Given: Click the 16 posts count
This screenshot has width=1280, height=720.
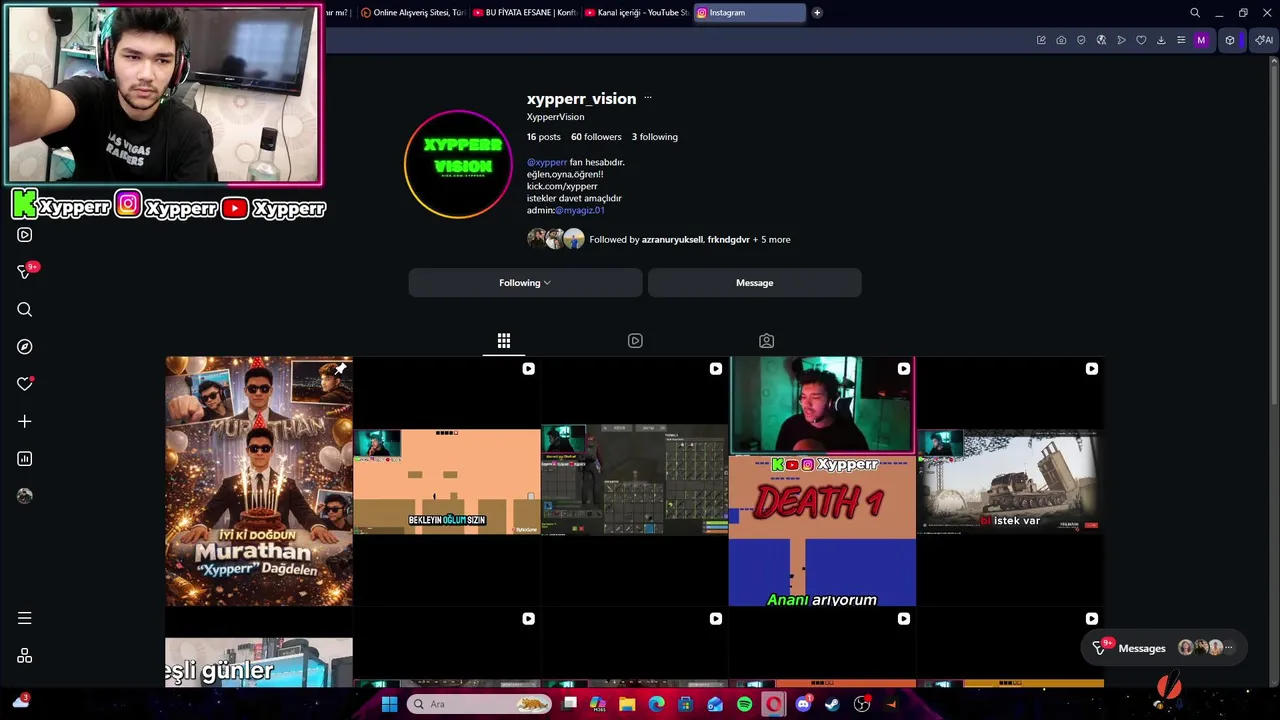Looking at the screenshot, I should click(544, 137).
